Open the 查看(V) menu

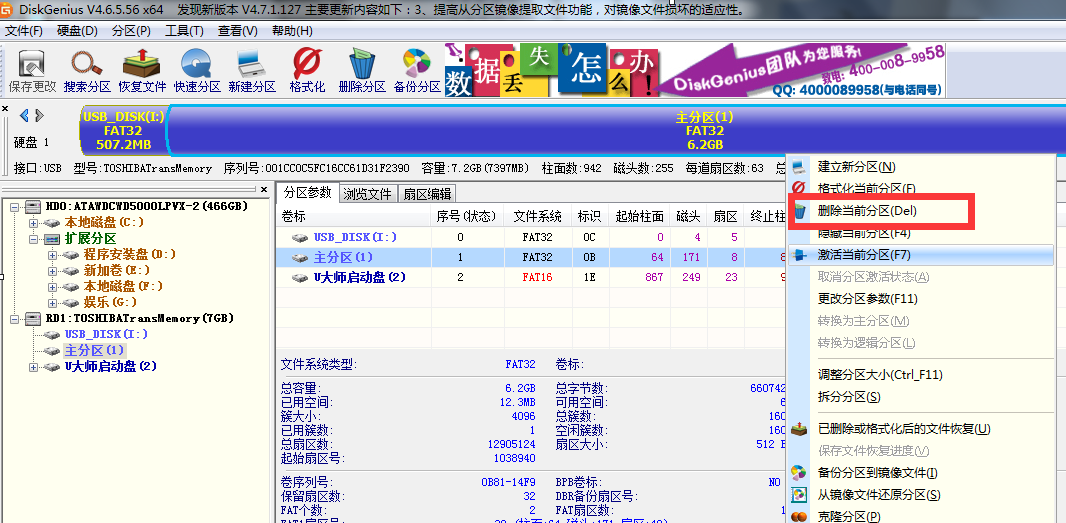click(x=237, y=31)
